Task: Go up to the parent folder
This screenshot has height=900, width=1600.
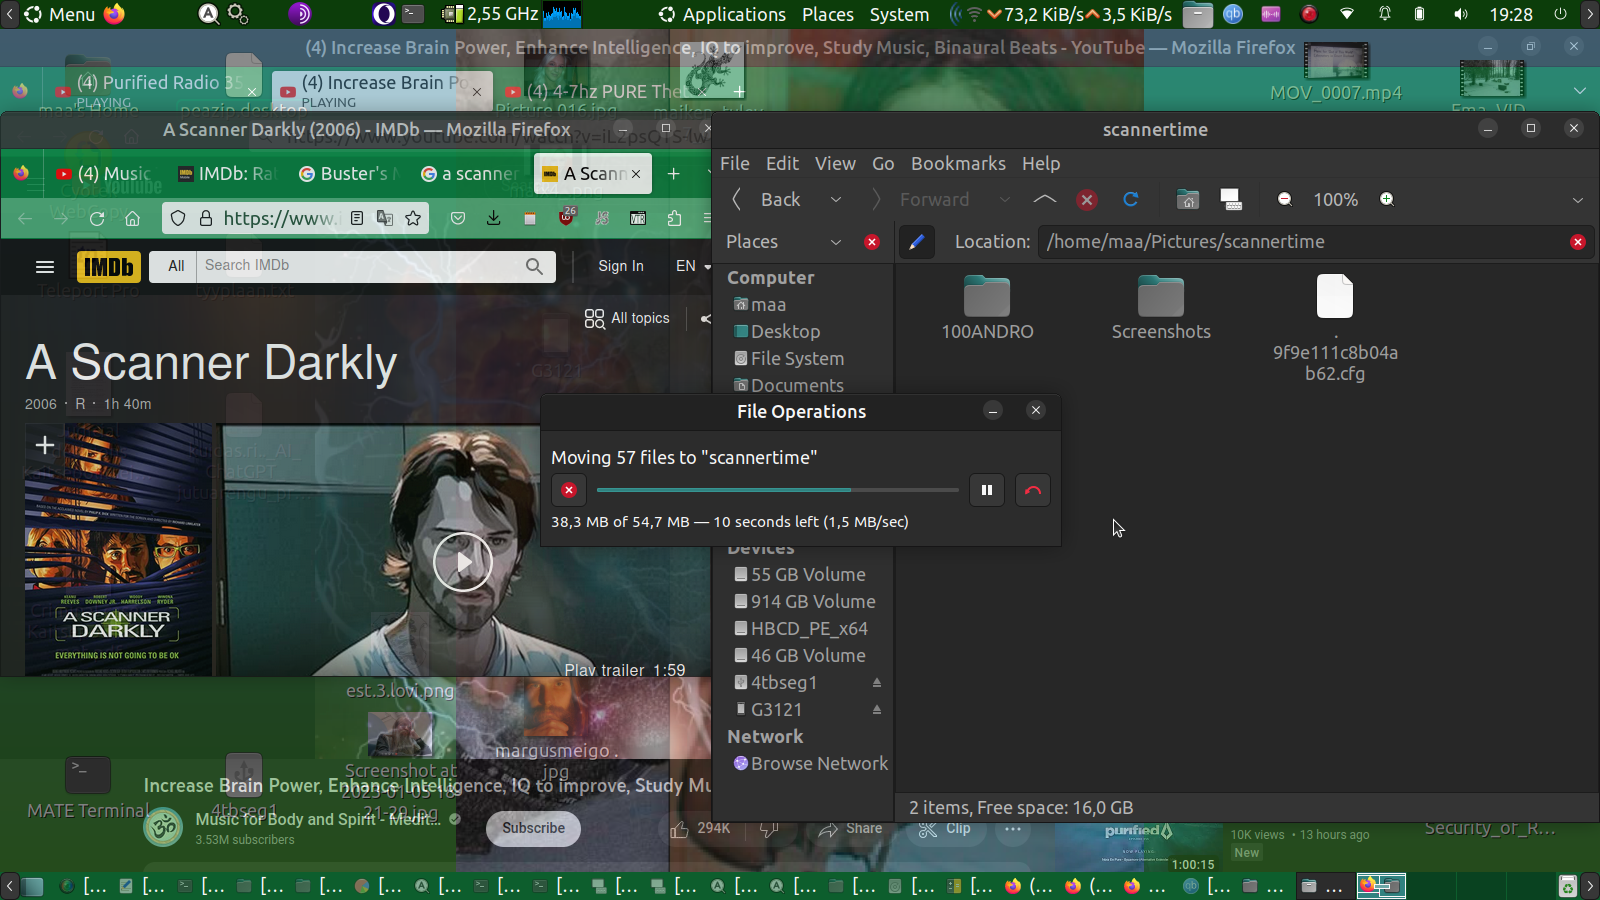Action: coord(1044,200)
